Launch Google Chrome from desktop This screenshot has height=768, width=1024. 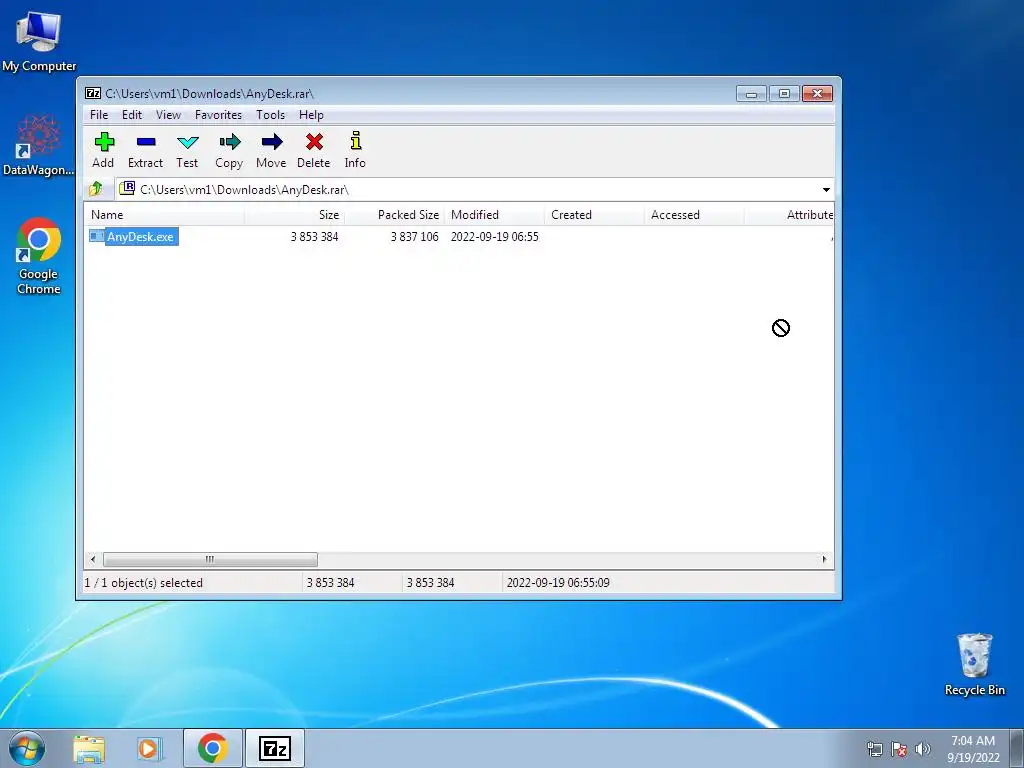pyautogui.click(x=39, y=256)
